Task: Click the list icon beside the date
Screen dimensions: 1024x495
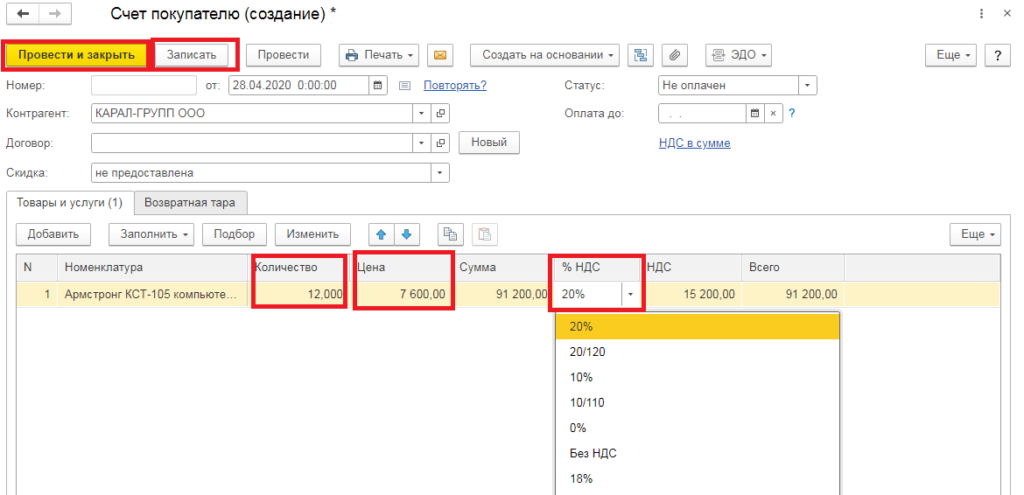Action: click(404, 86)
